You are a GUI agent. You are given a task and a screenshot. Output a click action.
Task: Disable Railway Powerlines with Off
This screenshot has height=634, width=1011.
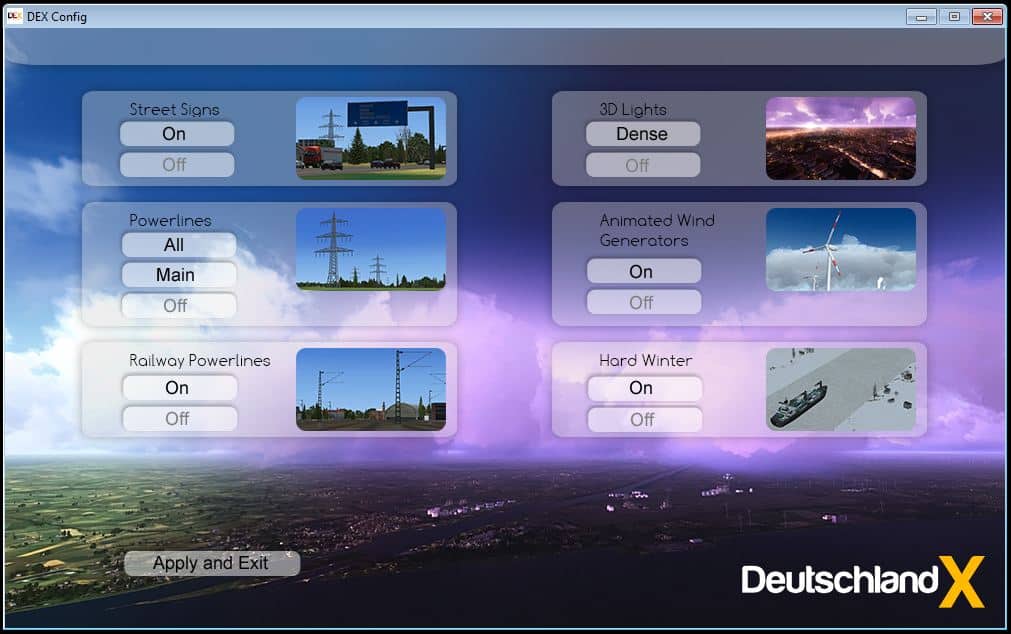pyautogui.click(x=178, y=419)
